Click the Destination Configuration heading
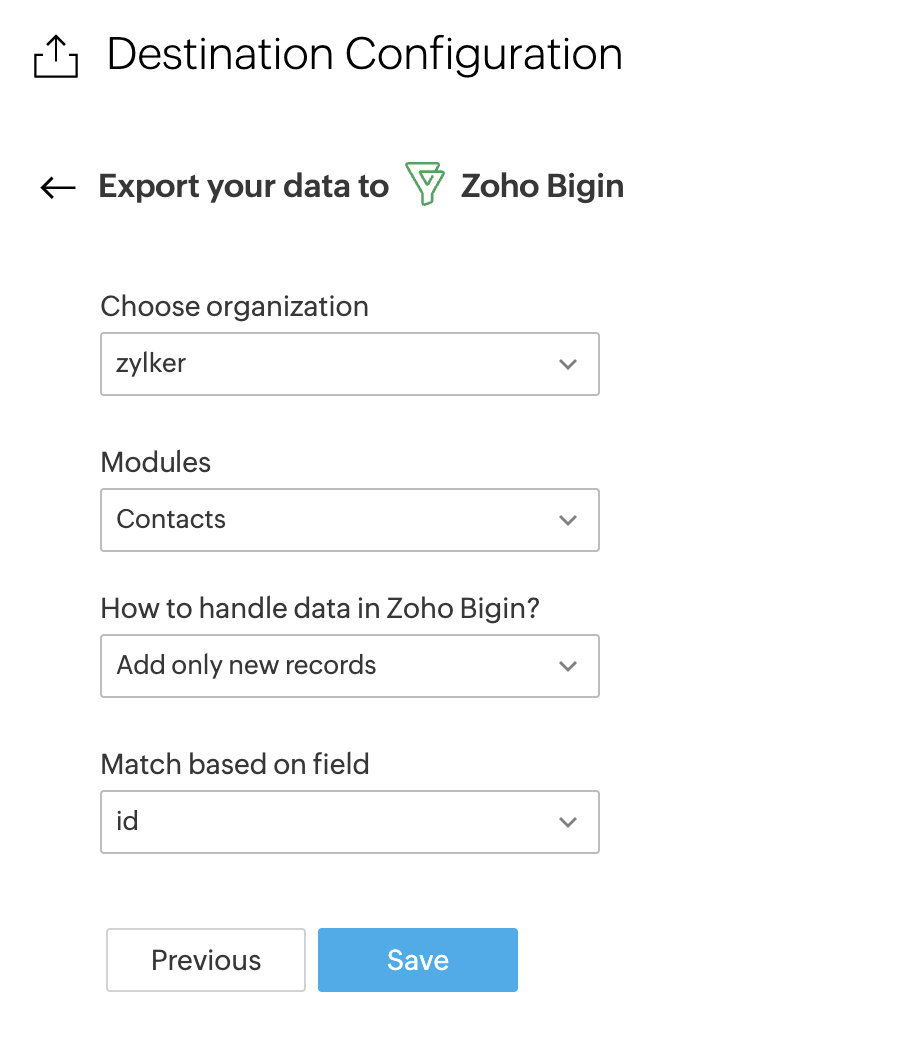Image resolution: width=898 pixels, height=1052 pixels. pos(364,54)
